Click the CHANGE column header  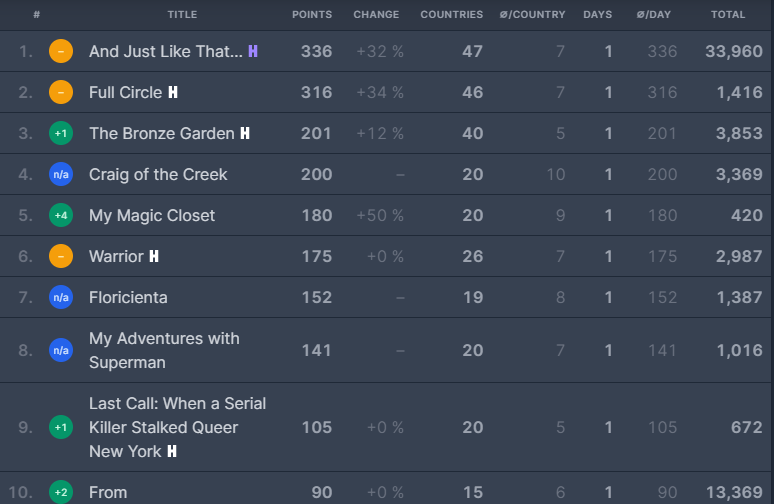click(x=376, y=14)
